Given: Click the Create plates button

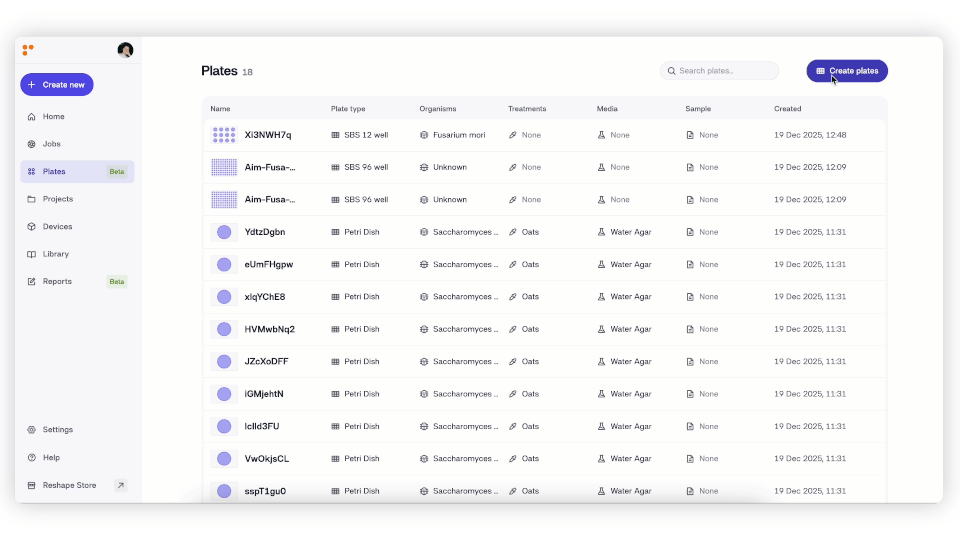Looking at the screenshot, I should [847, 71].
